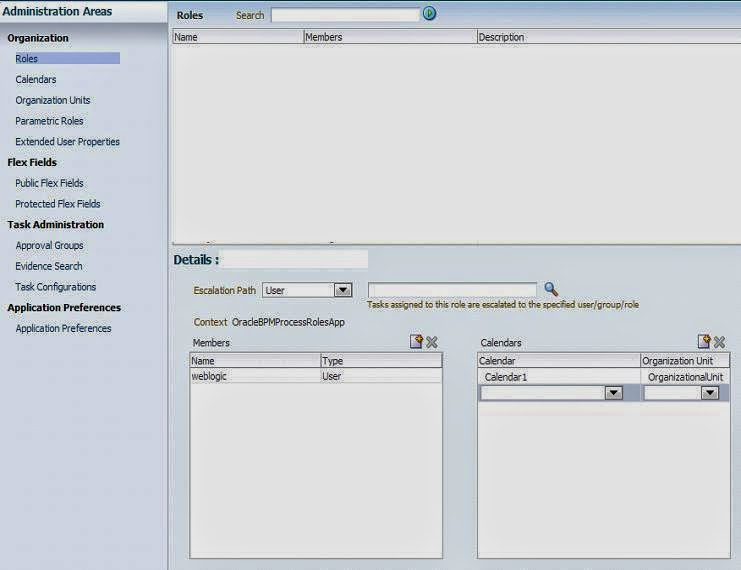This screenshot has height=570, width=741.
Task: Go to Approval Groups
Action: pyautogui.click(x=49, y=246)
